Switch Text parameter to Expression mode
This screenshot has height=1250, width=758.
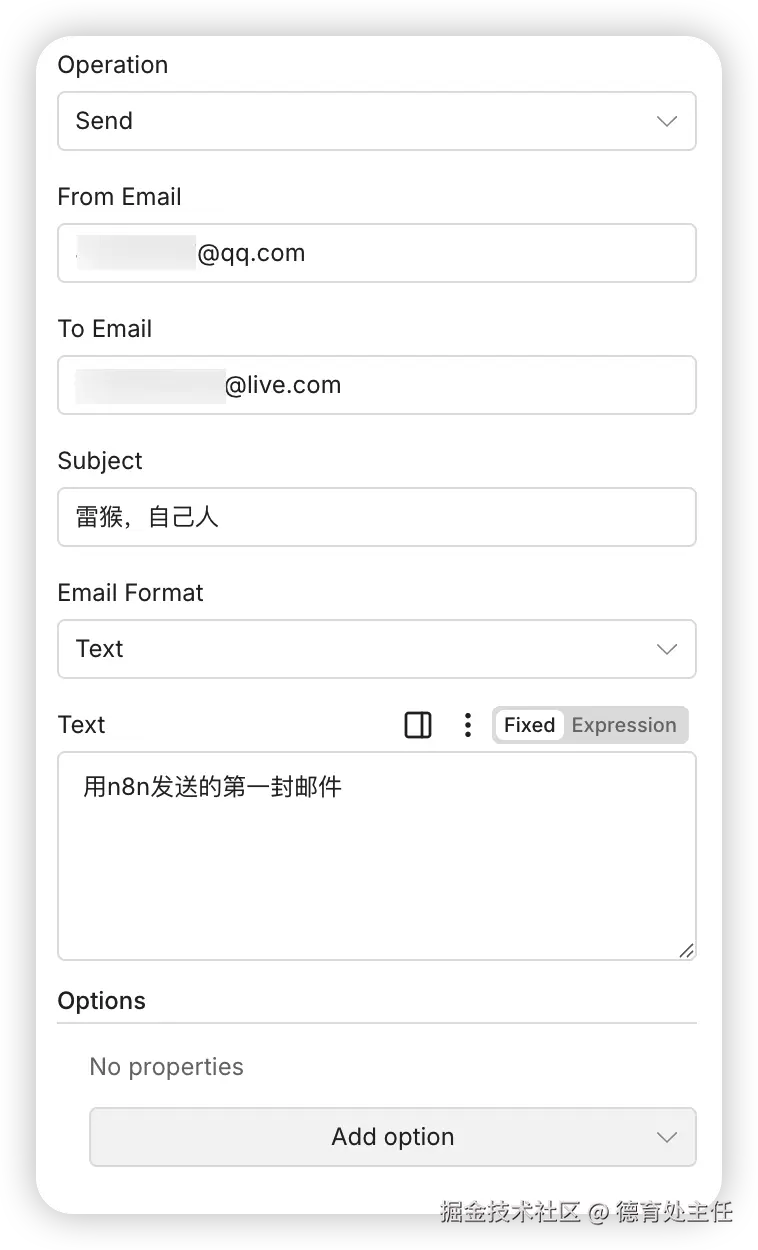pos(624,725)
